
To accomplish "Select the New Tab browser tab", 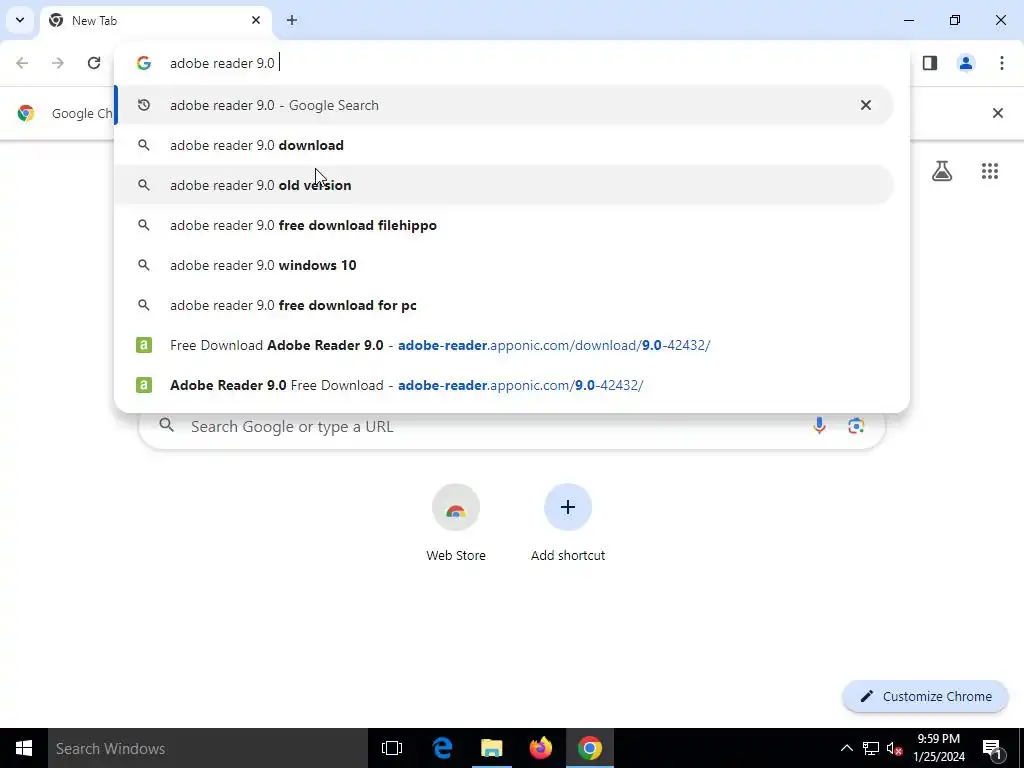I will [155, 20].
